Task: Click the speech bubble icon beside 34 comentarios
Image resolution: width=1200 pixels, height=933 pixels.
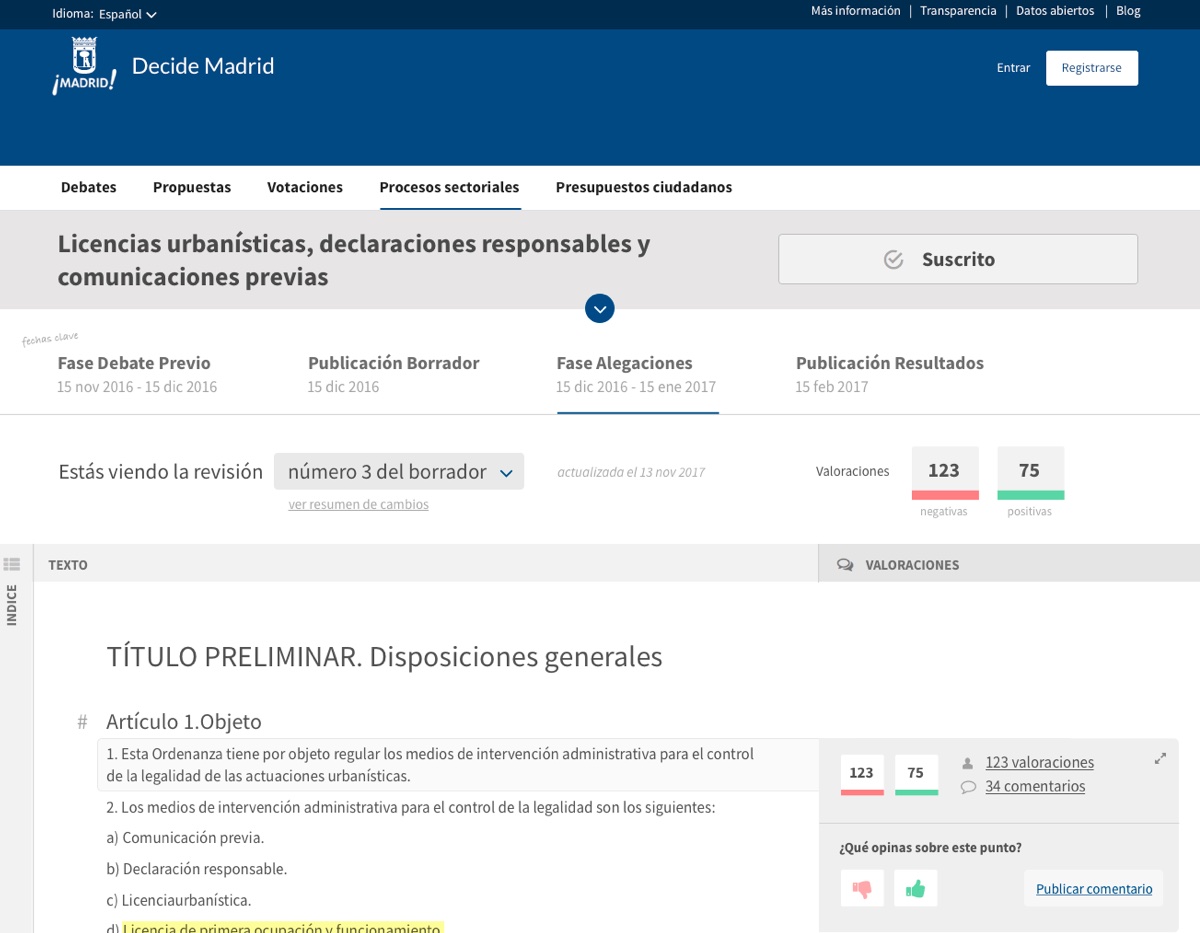Action: (x=968, y=787)
